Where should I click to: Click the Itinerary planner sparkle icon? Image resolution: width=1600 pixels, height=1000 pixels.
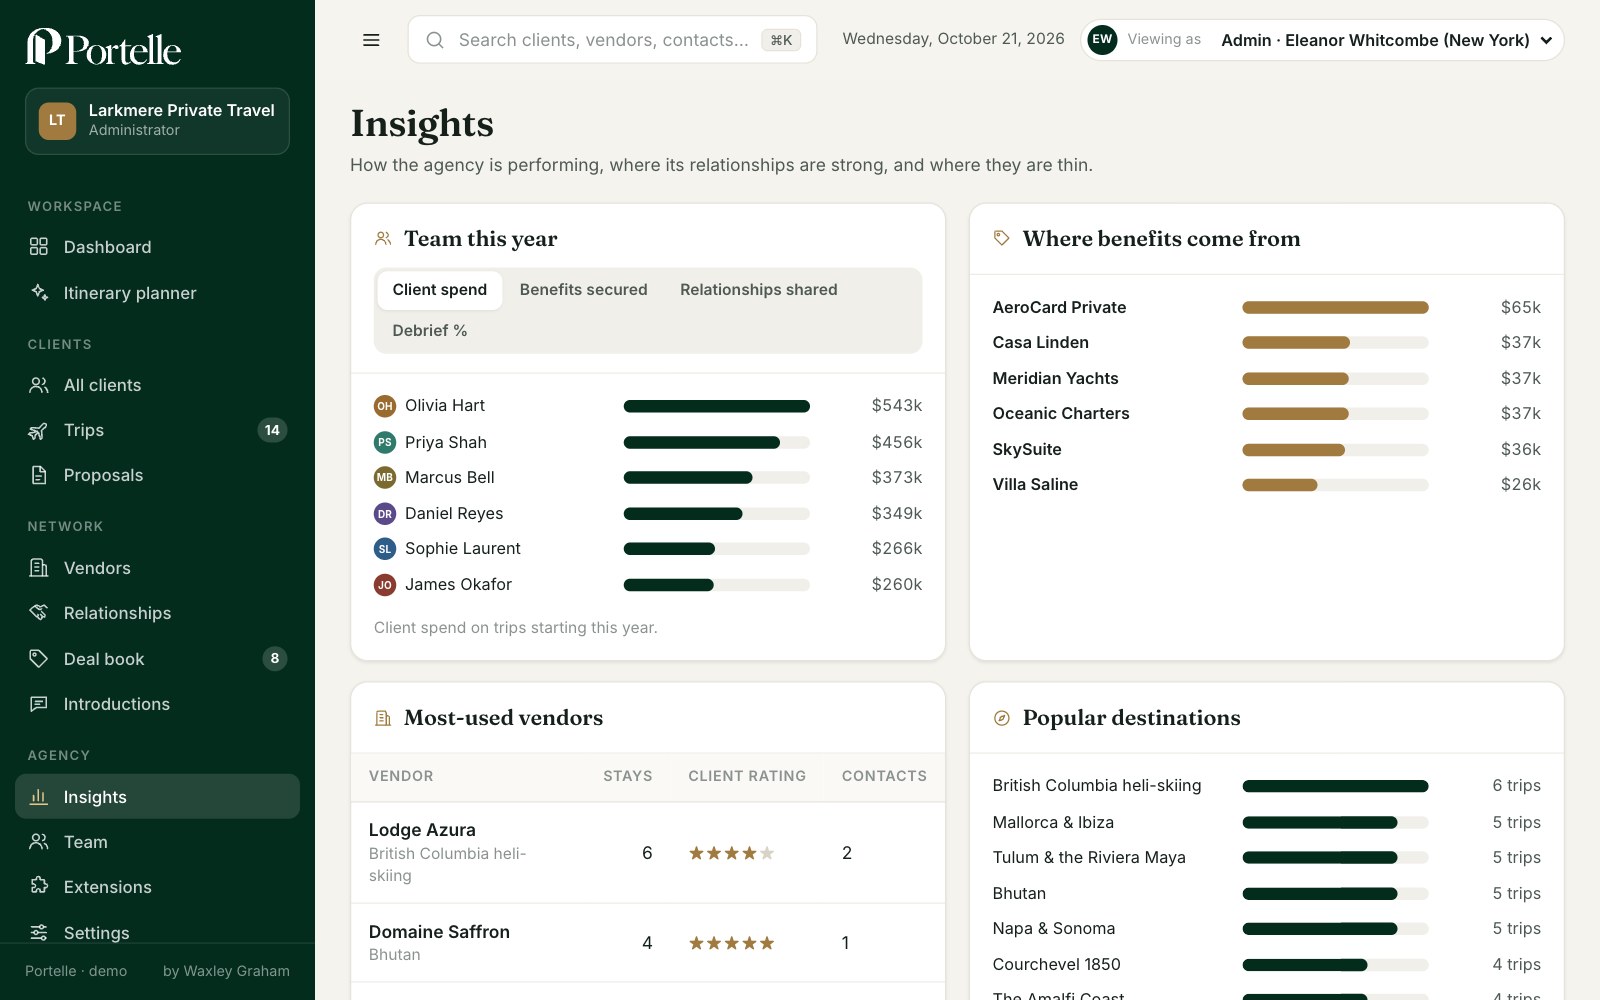click(39, 293)
